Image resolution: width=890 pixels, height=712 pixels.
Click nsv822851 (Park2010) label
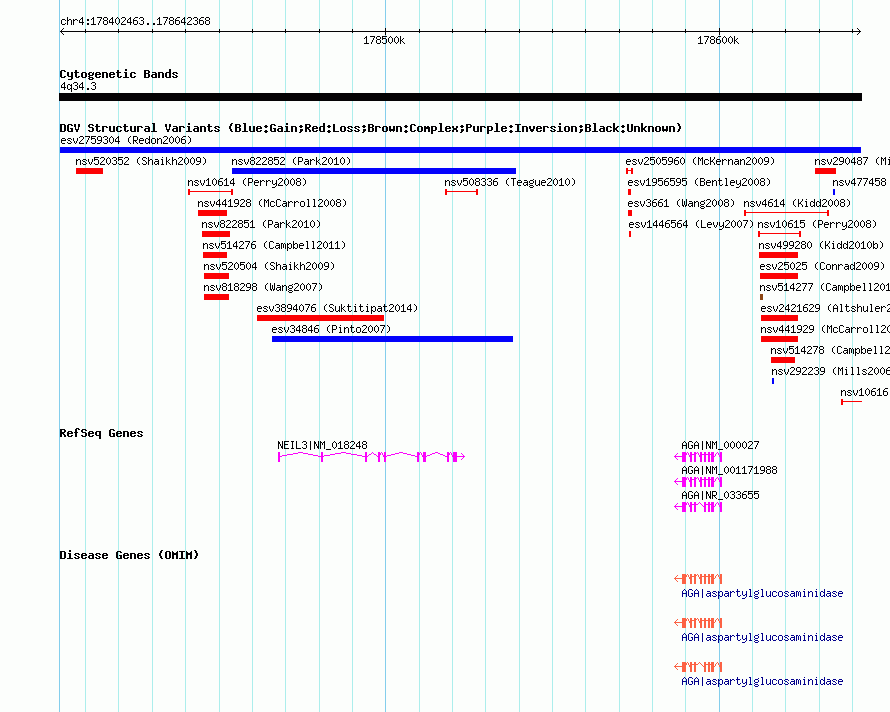[x=261, y=224]
